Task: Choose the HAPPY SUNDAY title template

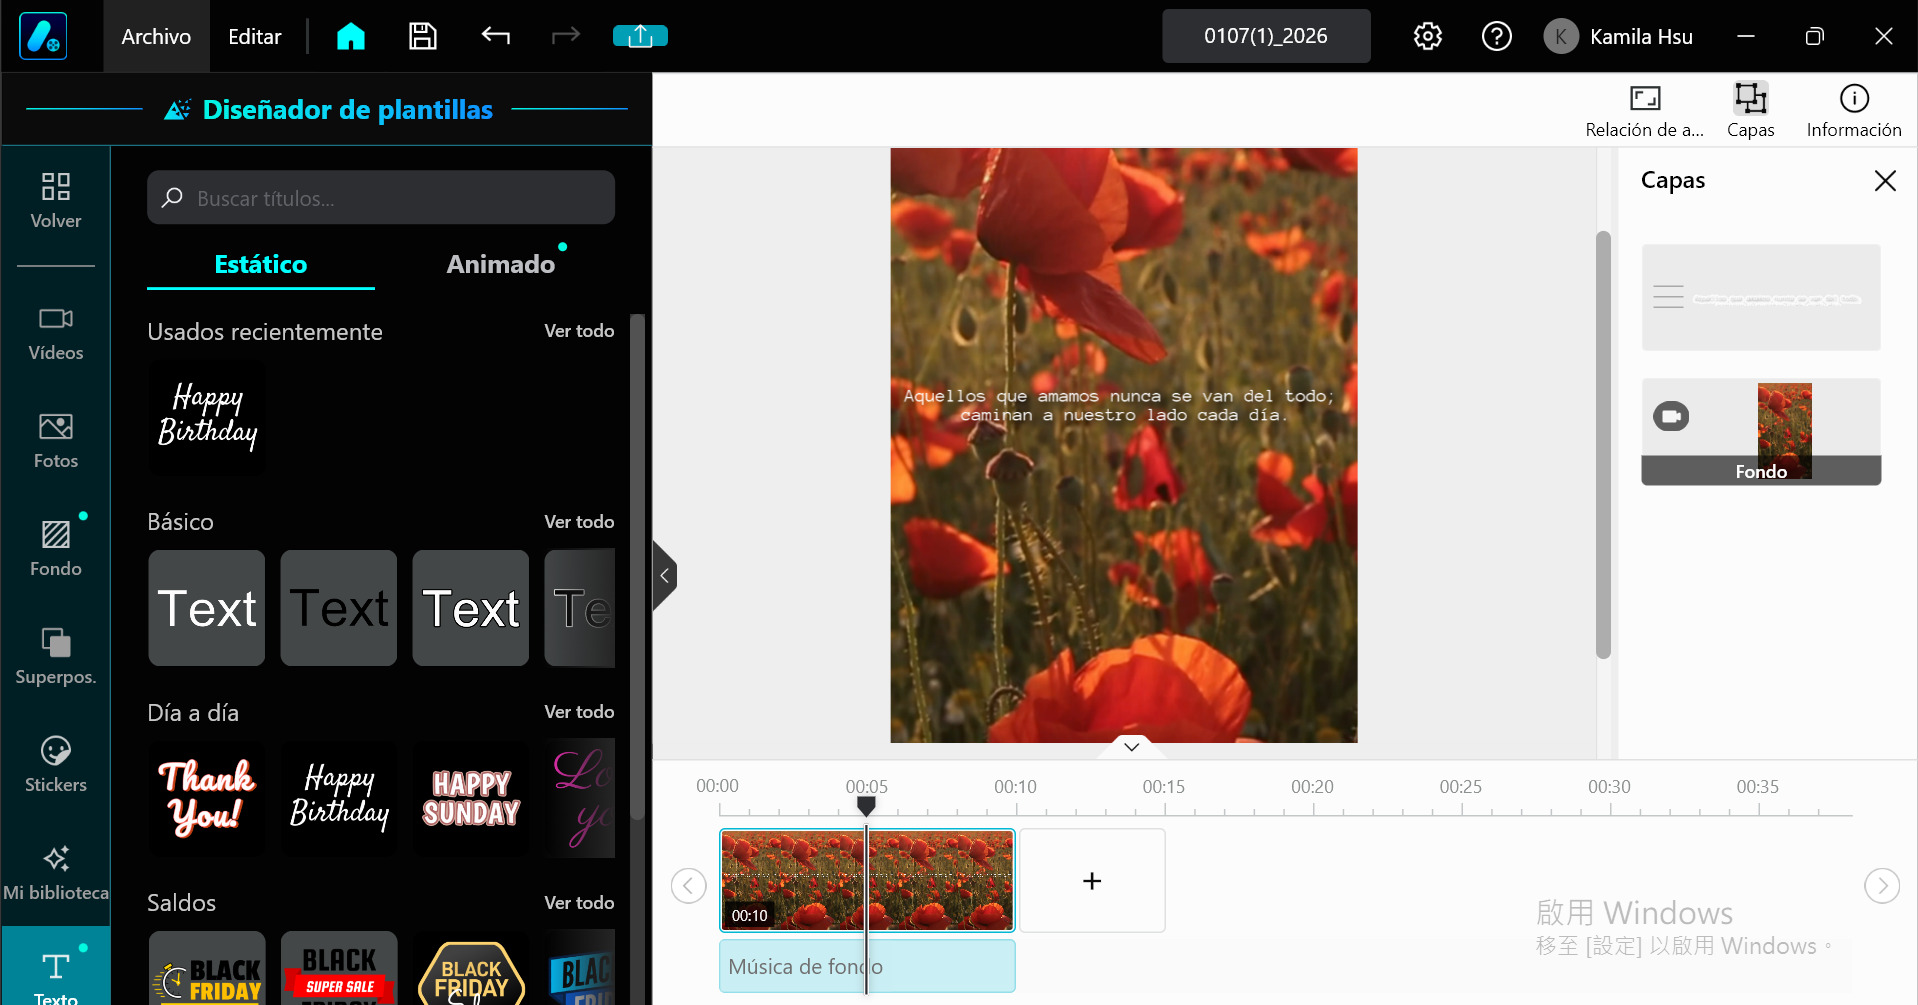Action: (471, 798)
